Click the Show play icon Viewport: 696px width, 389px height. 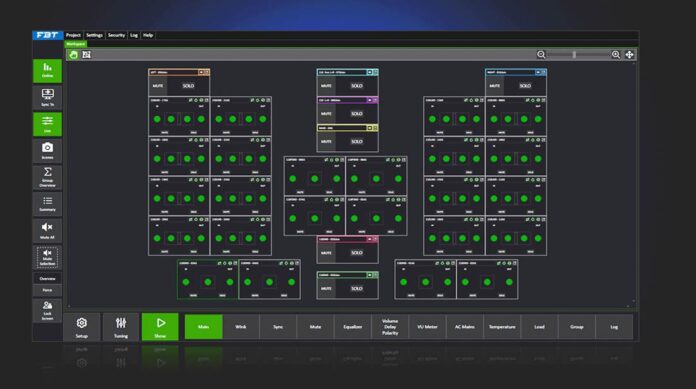point(160,327)
